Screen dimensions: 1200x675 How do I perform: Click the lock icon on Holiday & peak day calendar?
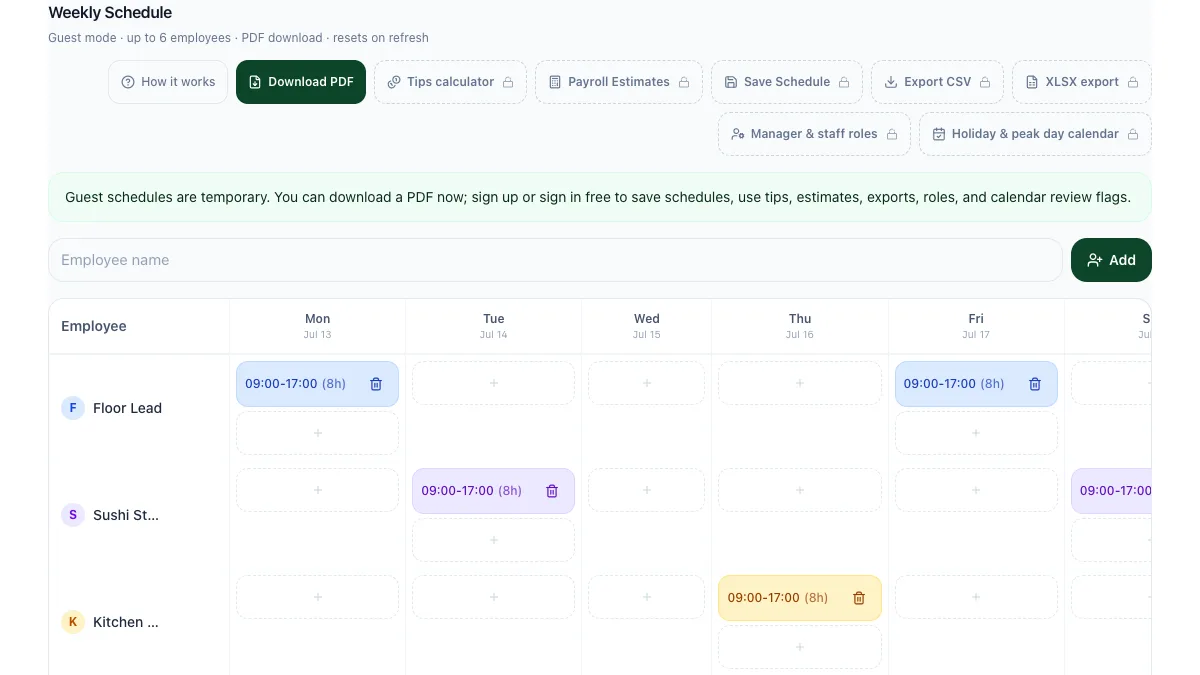(x=1133, y=134)
